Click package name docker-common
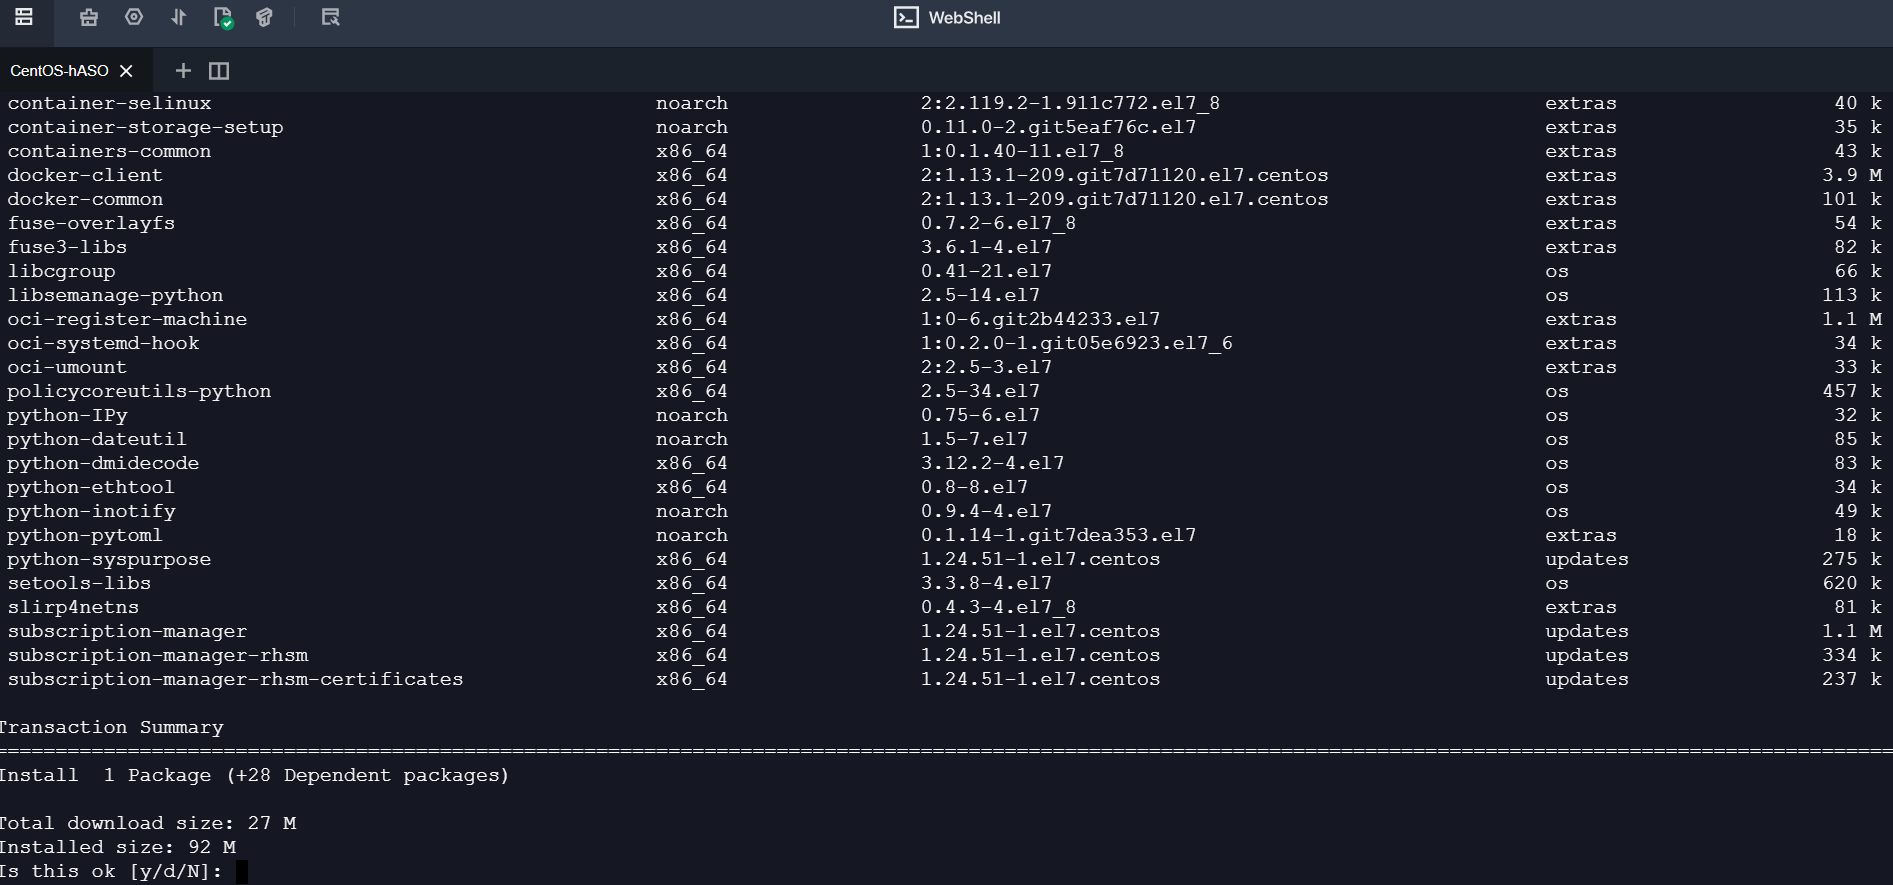Screen dimensions: 1893x885 [85, 199]
